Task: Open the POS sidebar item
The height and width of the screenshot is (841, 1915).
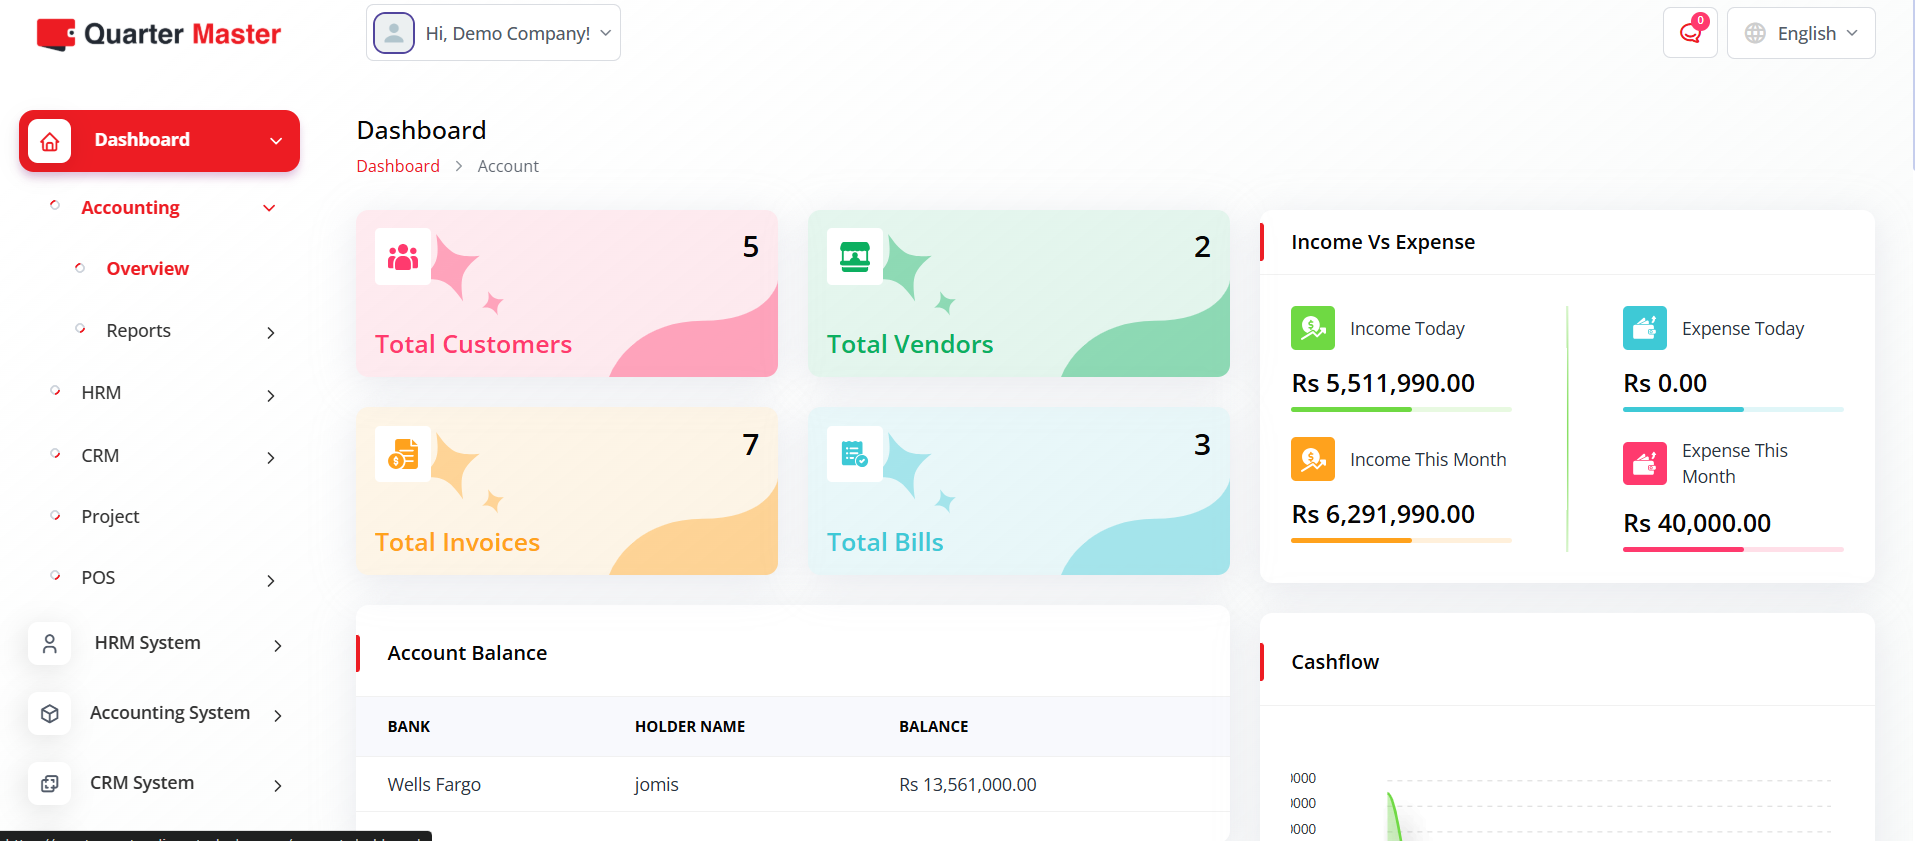Action: tap(98, 577)
